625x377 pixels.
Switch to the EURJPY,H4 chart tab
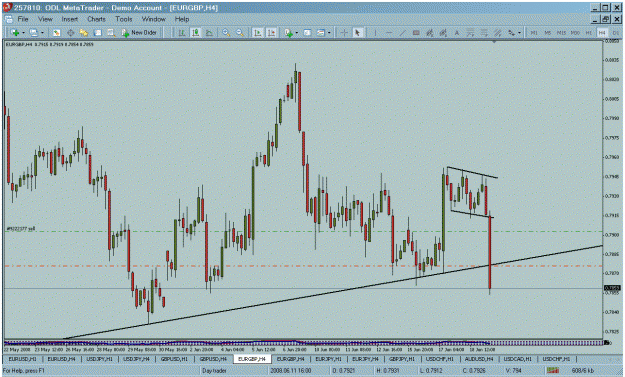(366, 359)
